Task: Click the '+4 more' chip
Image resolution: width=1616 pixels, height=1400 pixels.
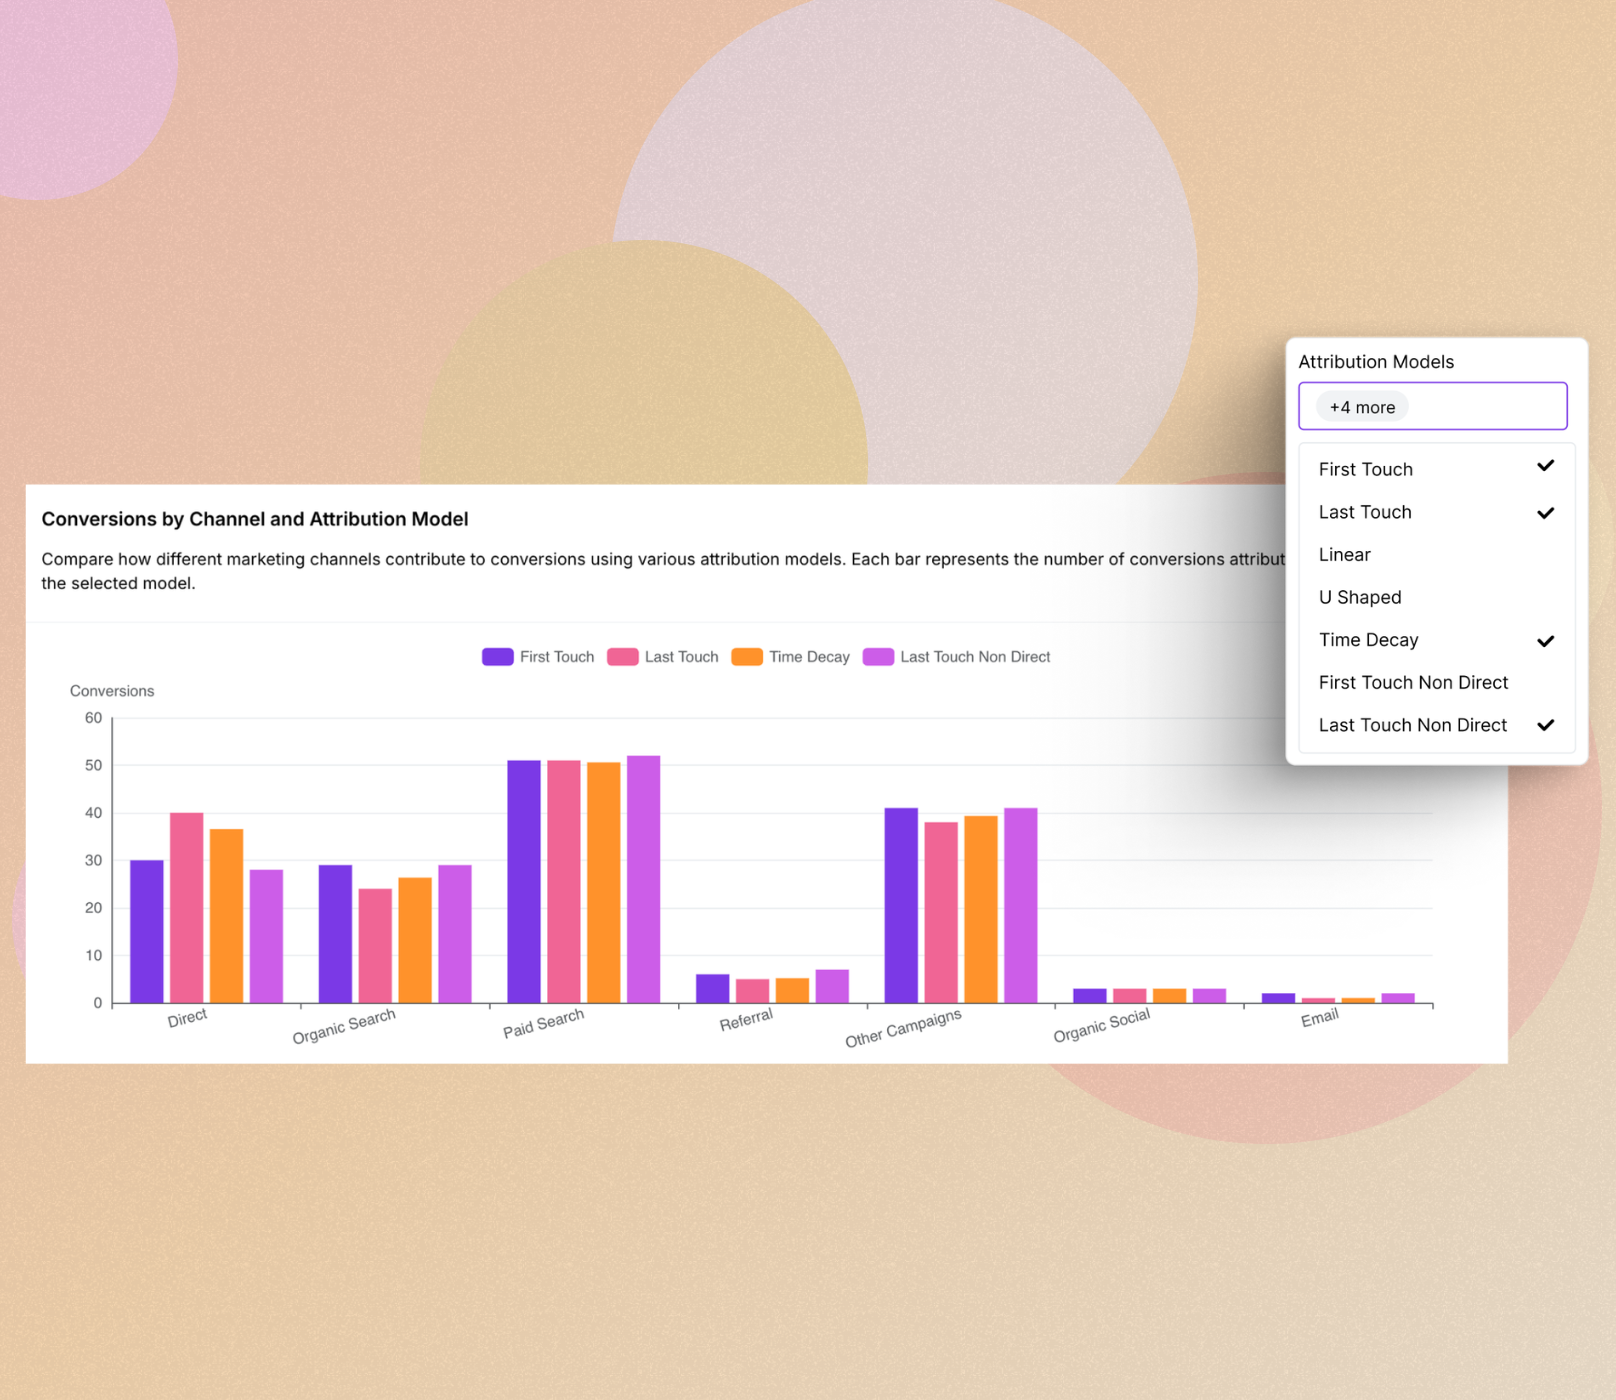Action: coord(1361,407)
